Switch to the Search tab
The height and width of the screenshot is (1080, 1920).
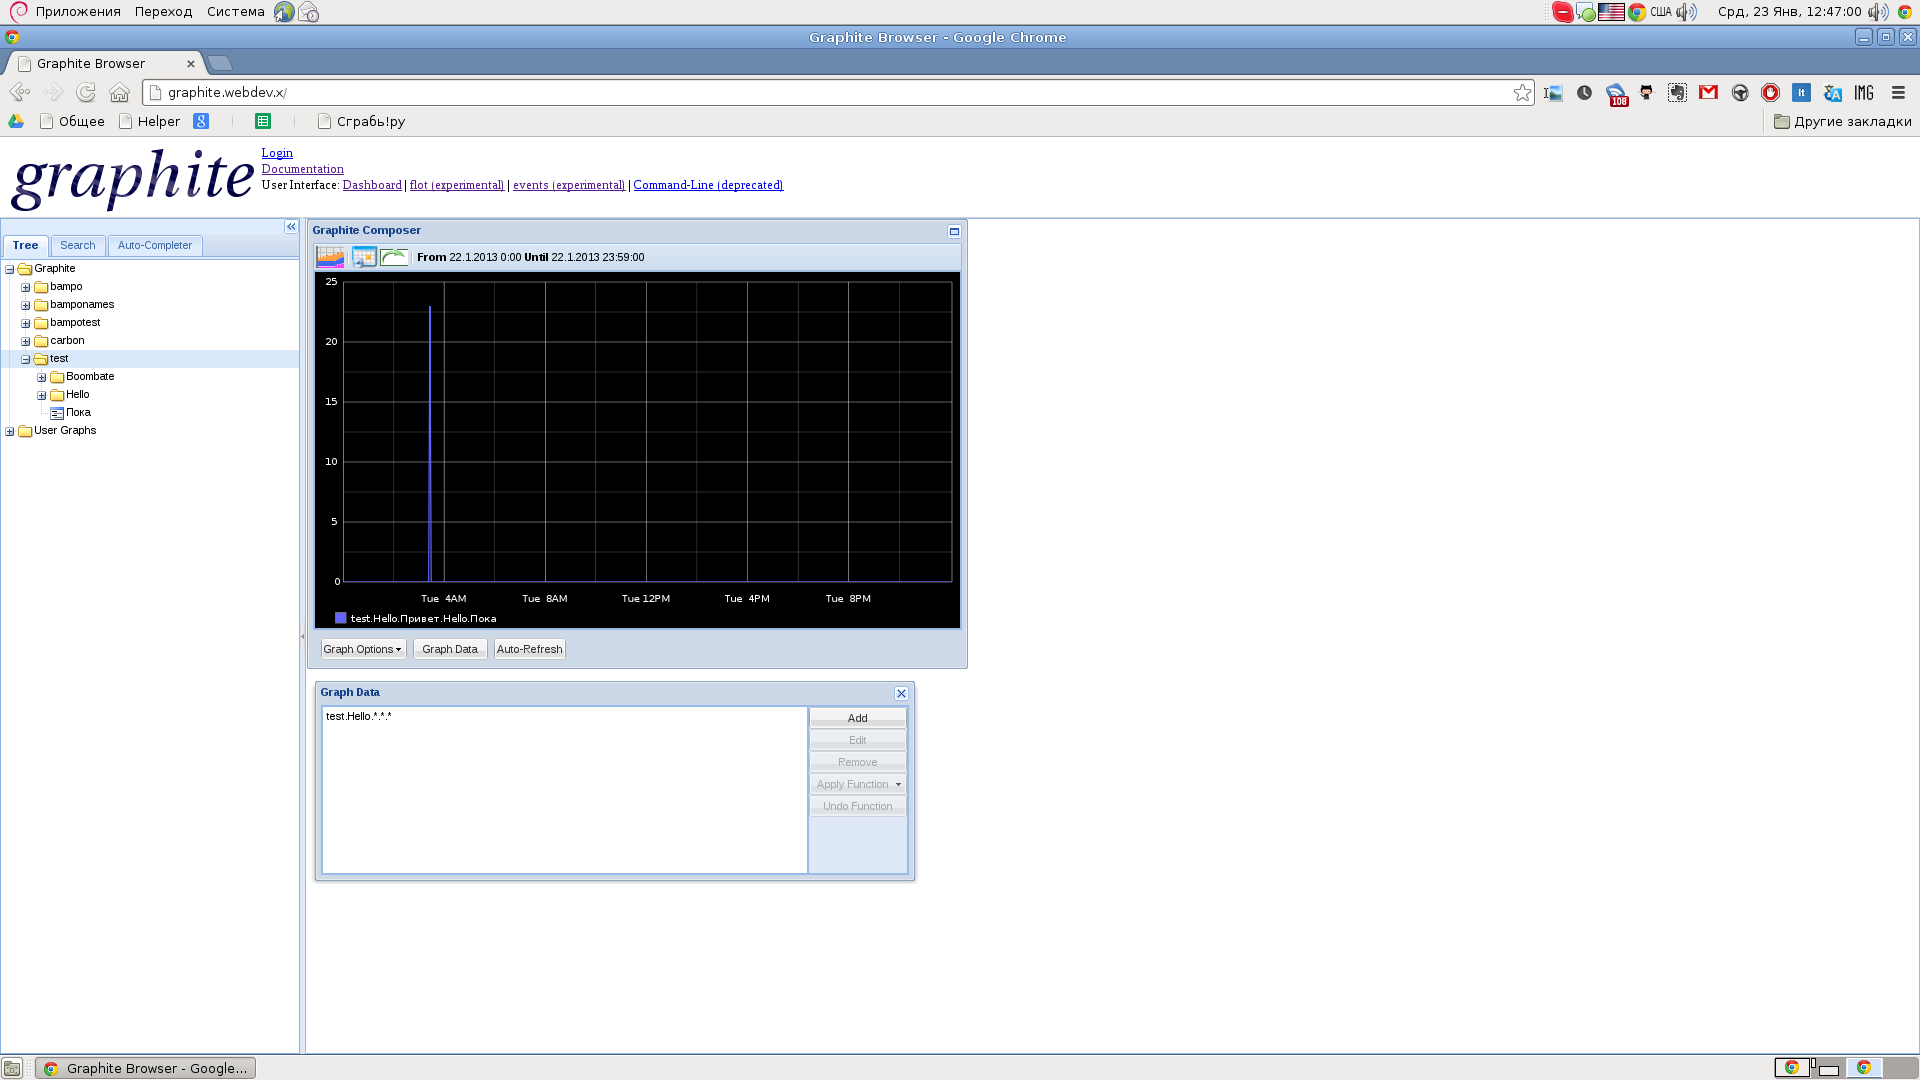pyautogui.click(x=78, y=245)
